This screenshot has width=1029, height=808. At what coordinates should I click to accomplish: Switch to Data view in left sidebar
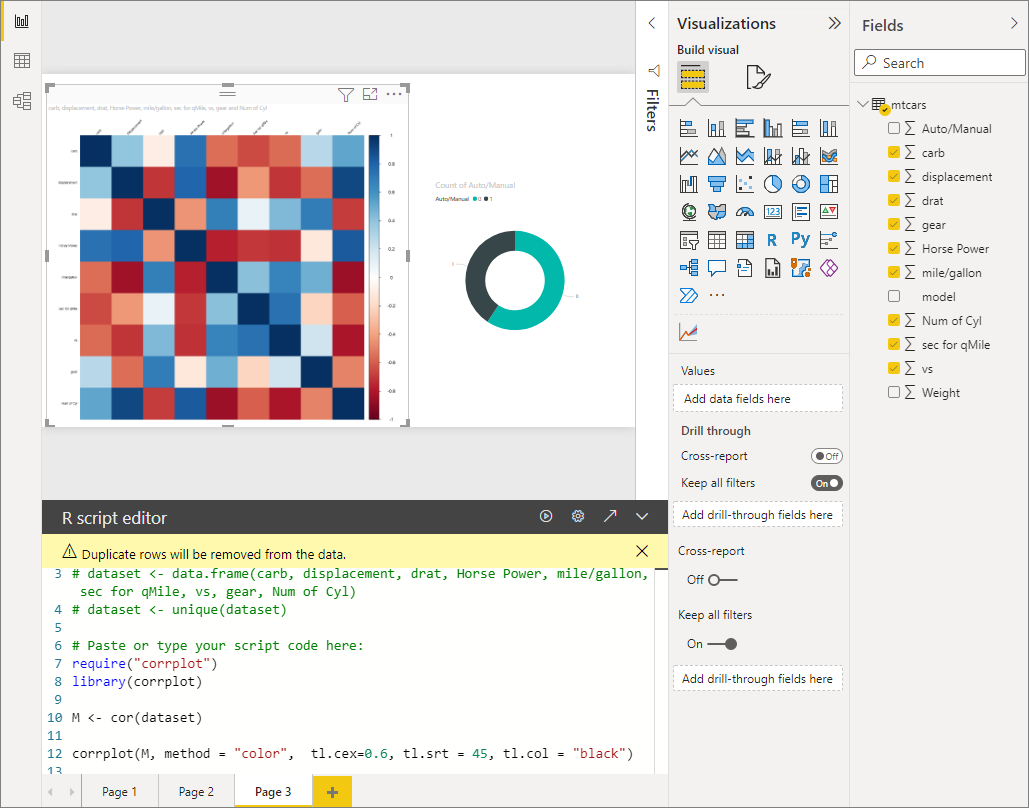21,61
